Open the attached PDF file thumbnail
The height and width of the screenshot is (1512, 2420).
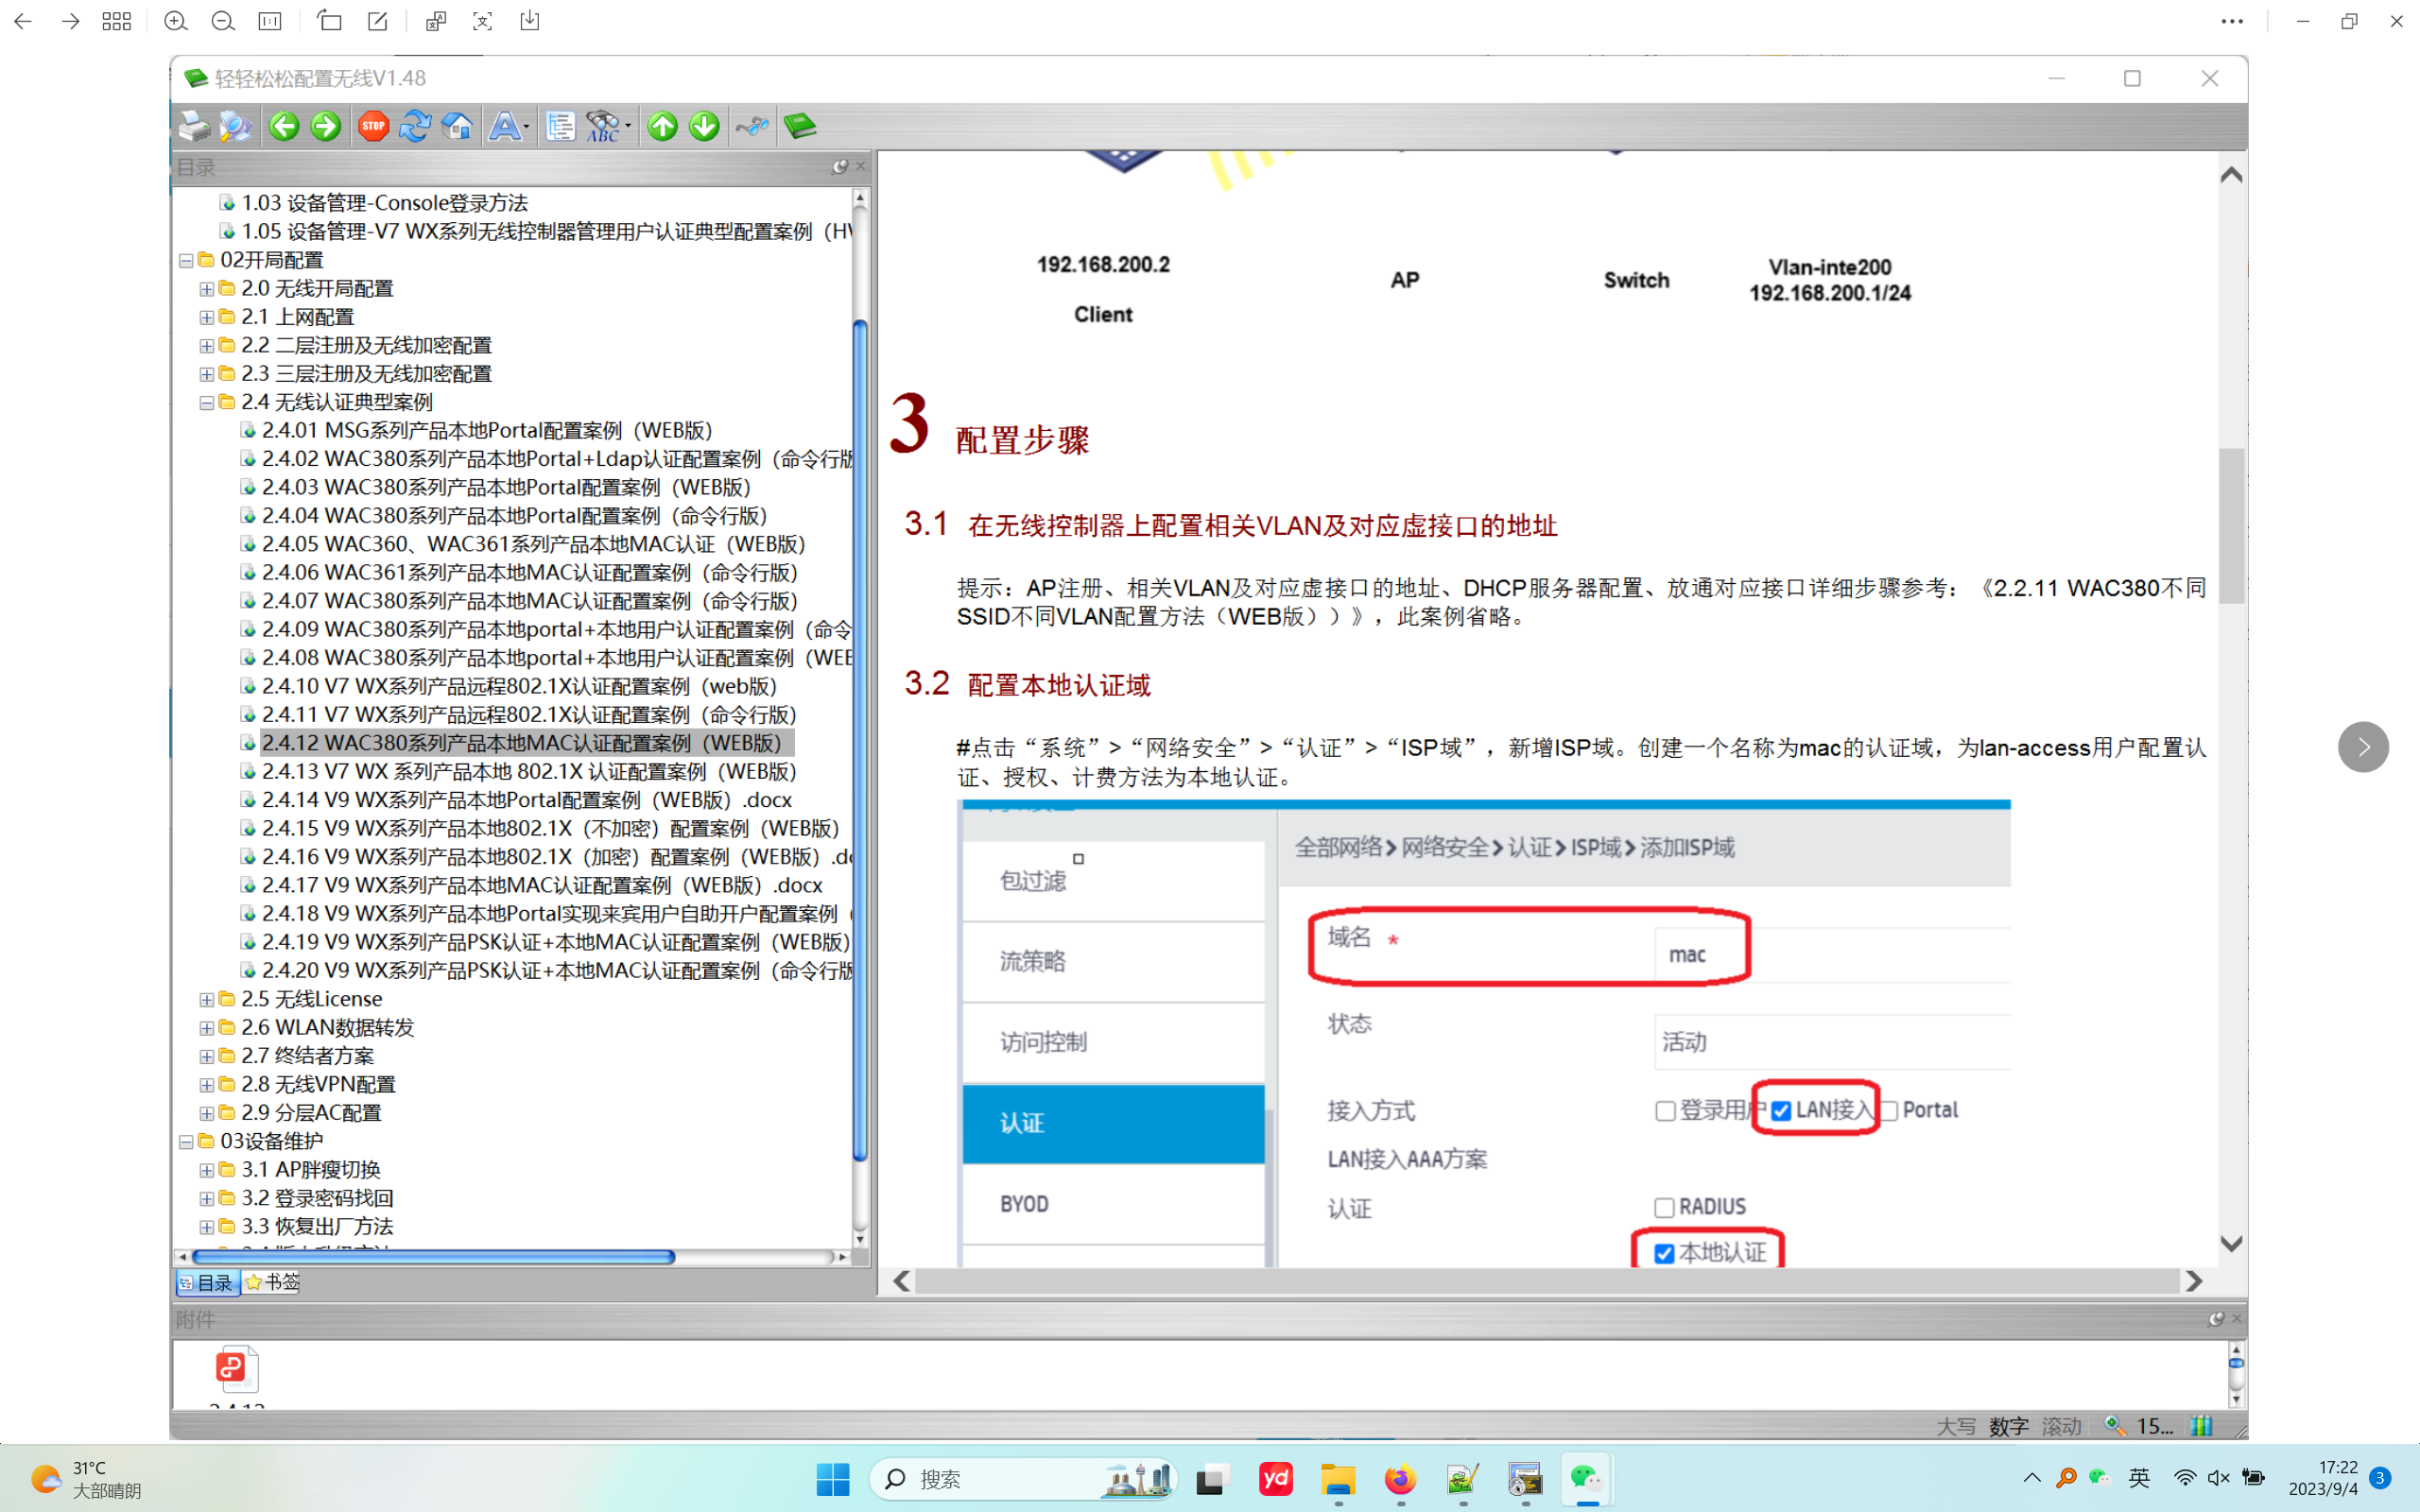point(237,1369)
